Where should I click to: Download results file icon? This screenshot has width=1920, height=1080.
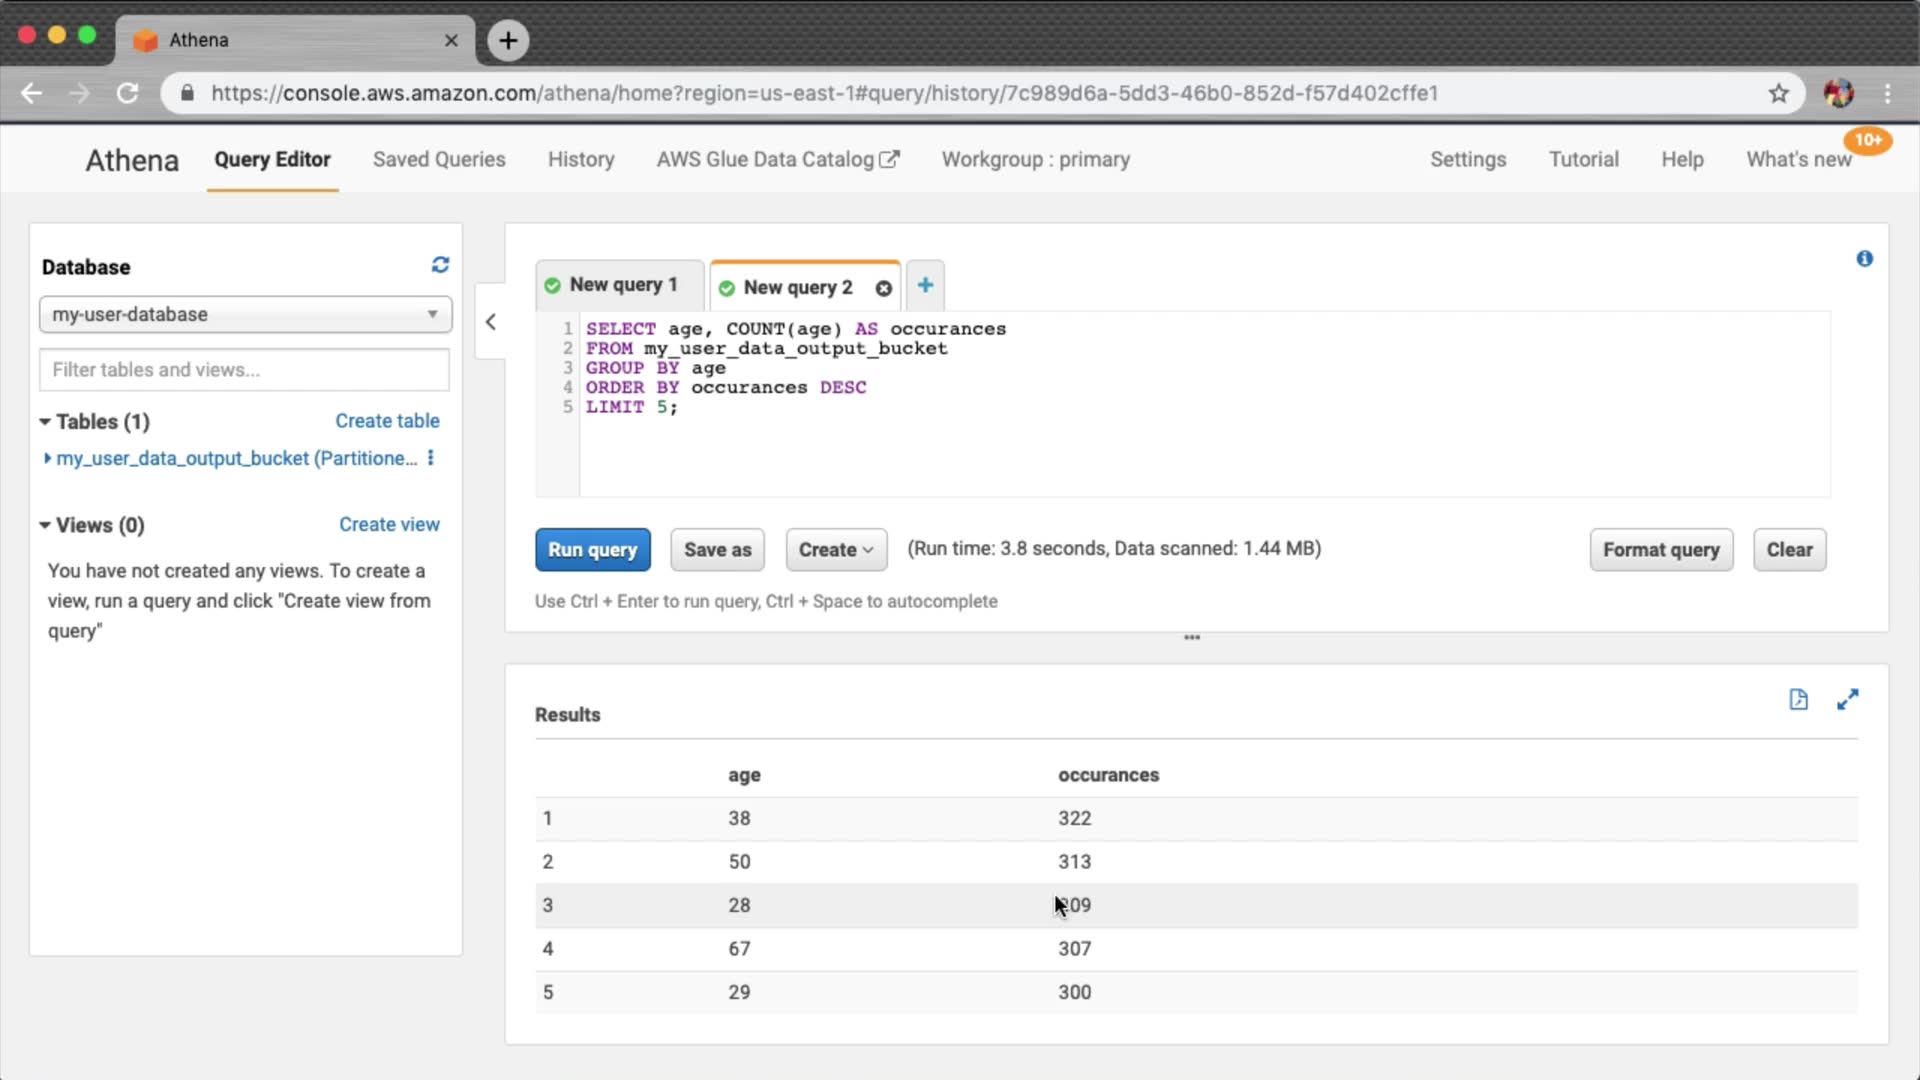pos(1798,700)
